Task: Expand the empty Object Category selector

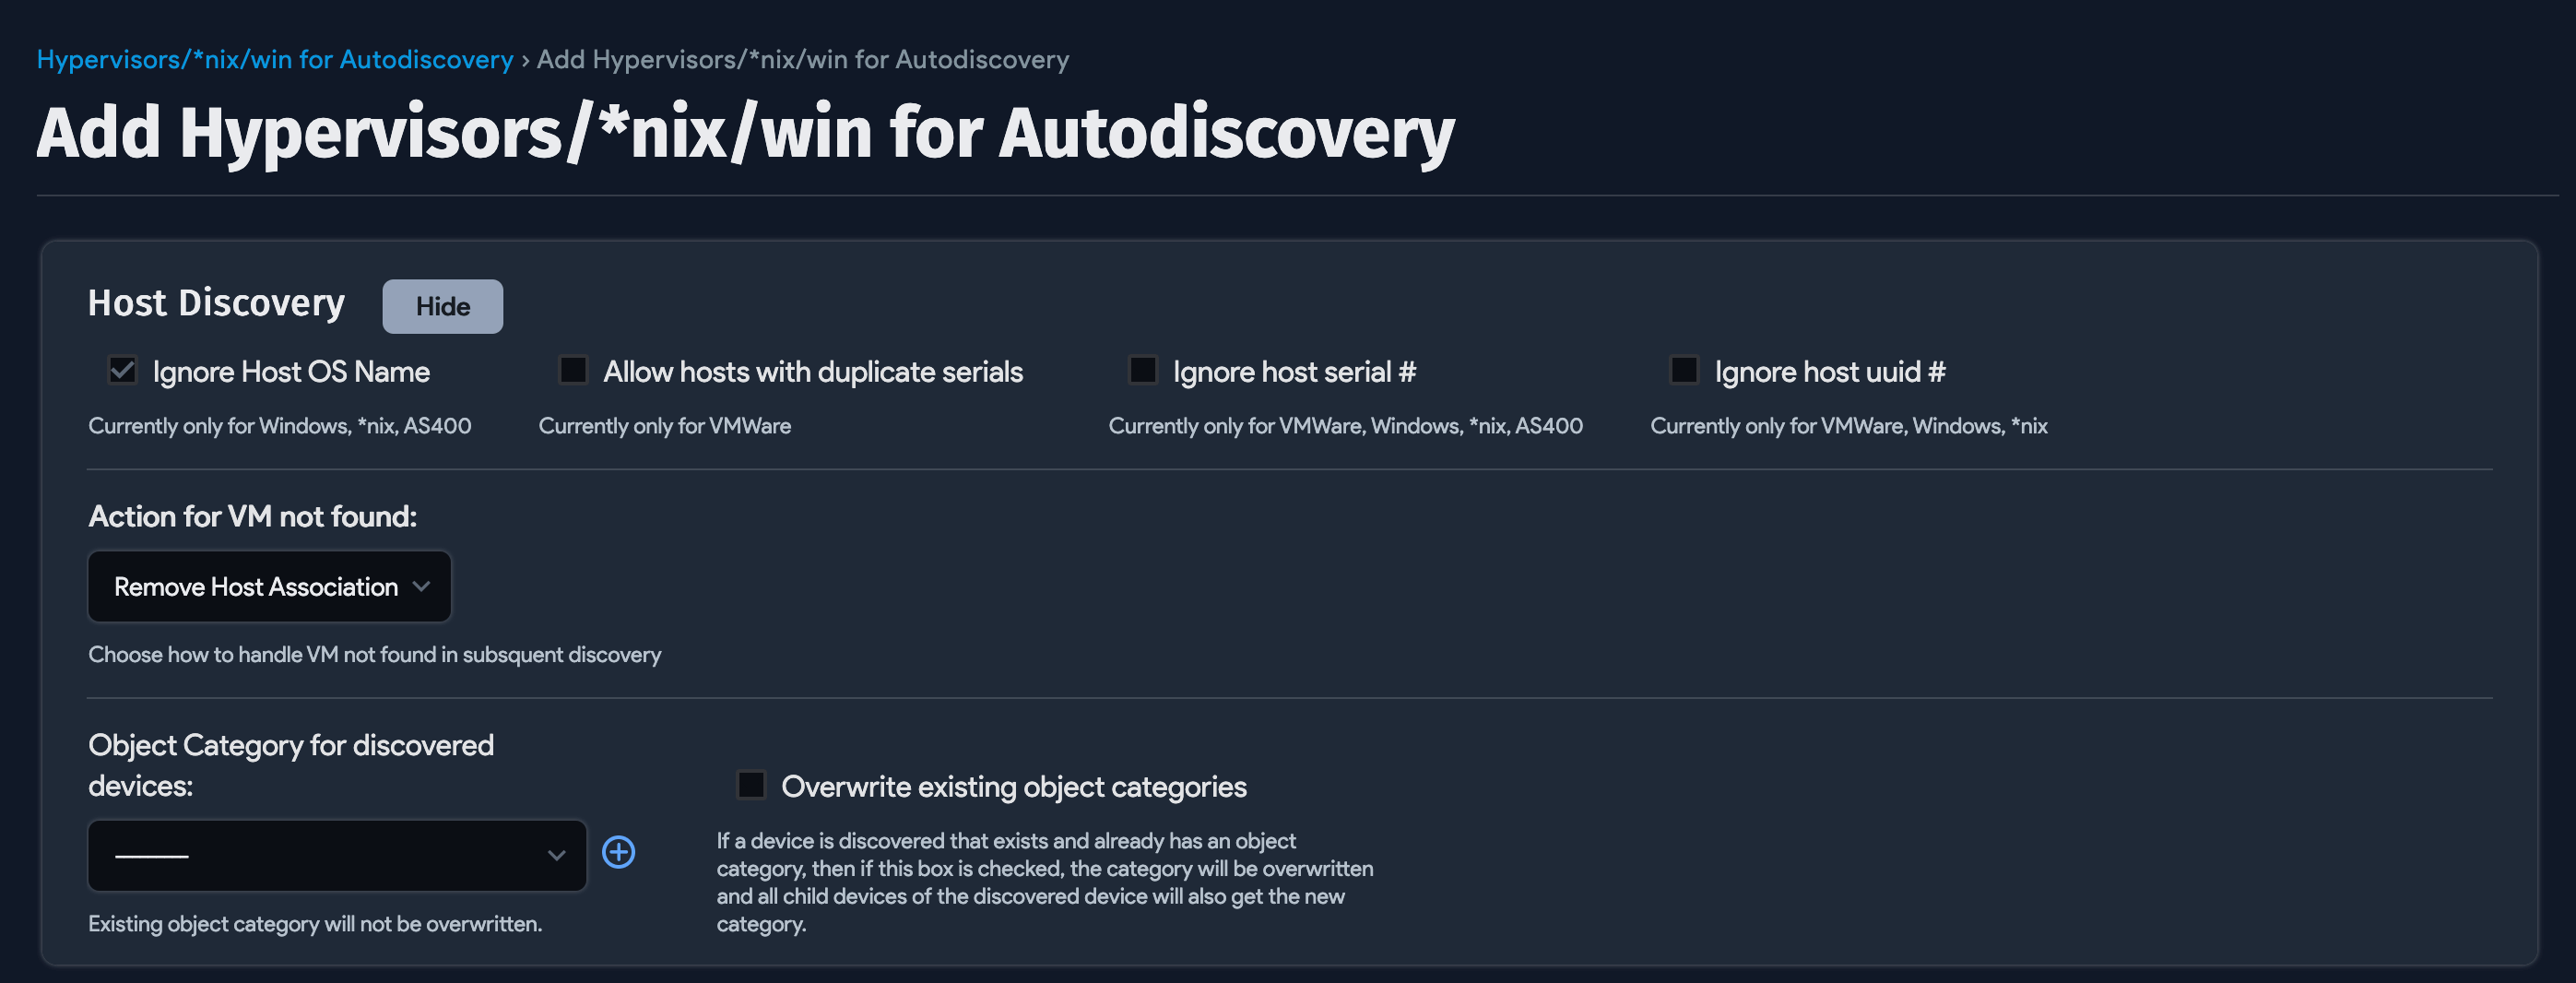Action: [337, 855]
